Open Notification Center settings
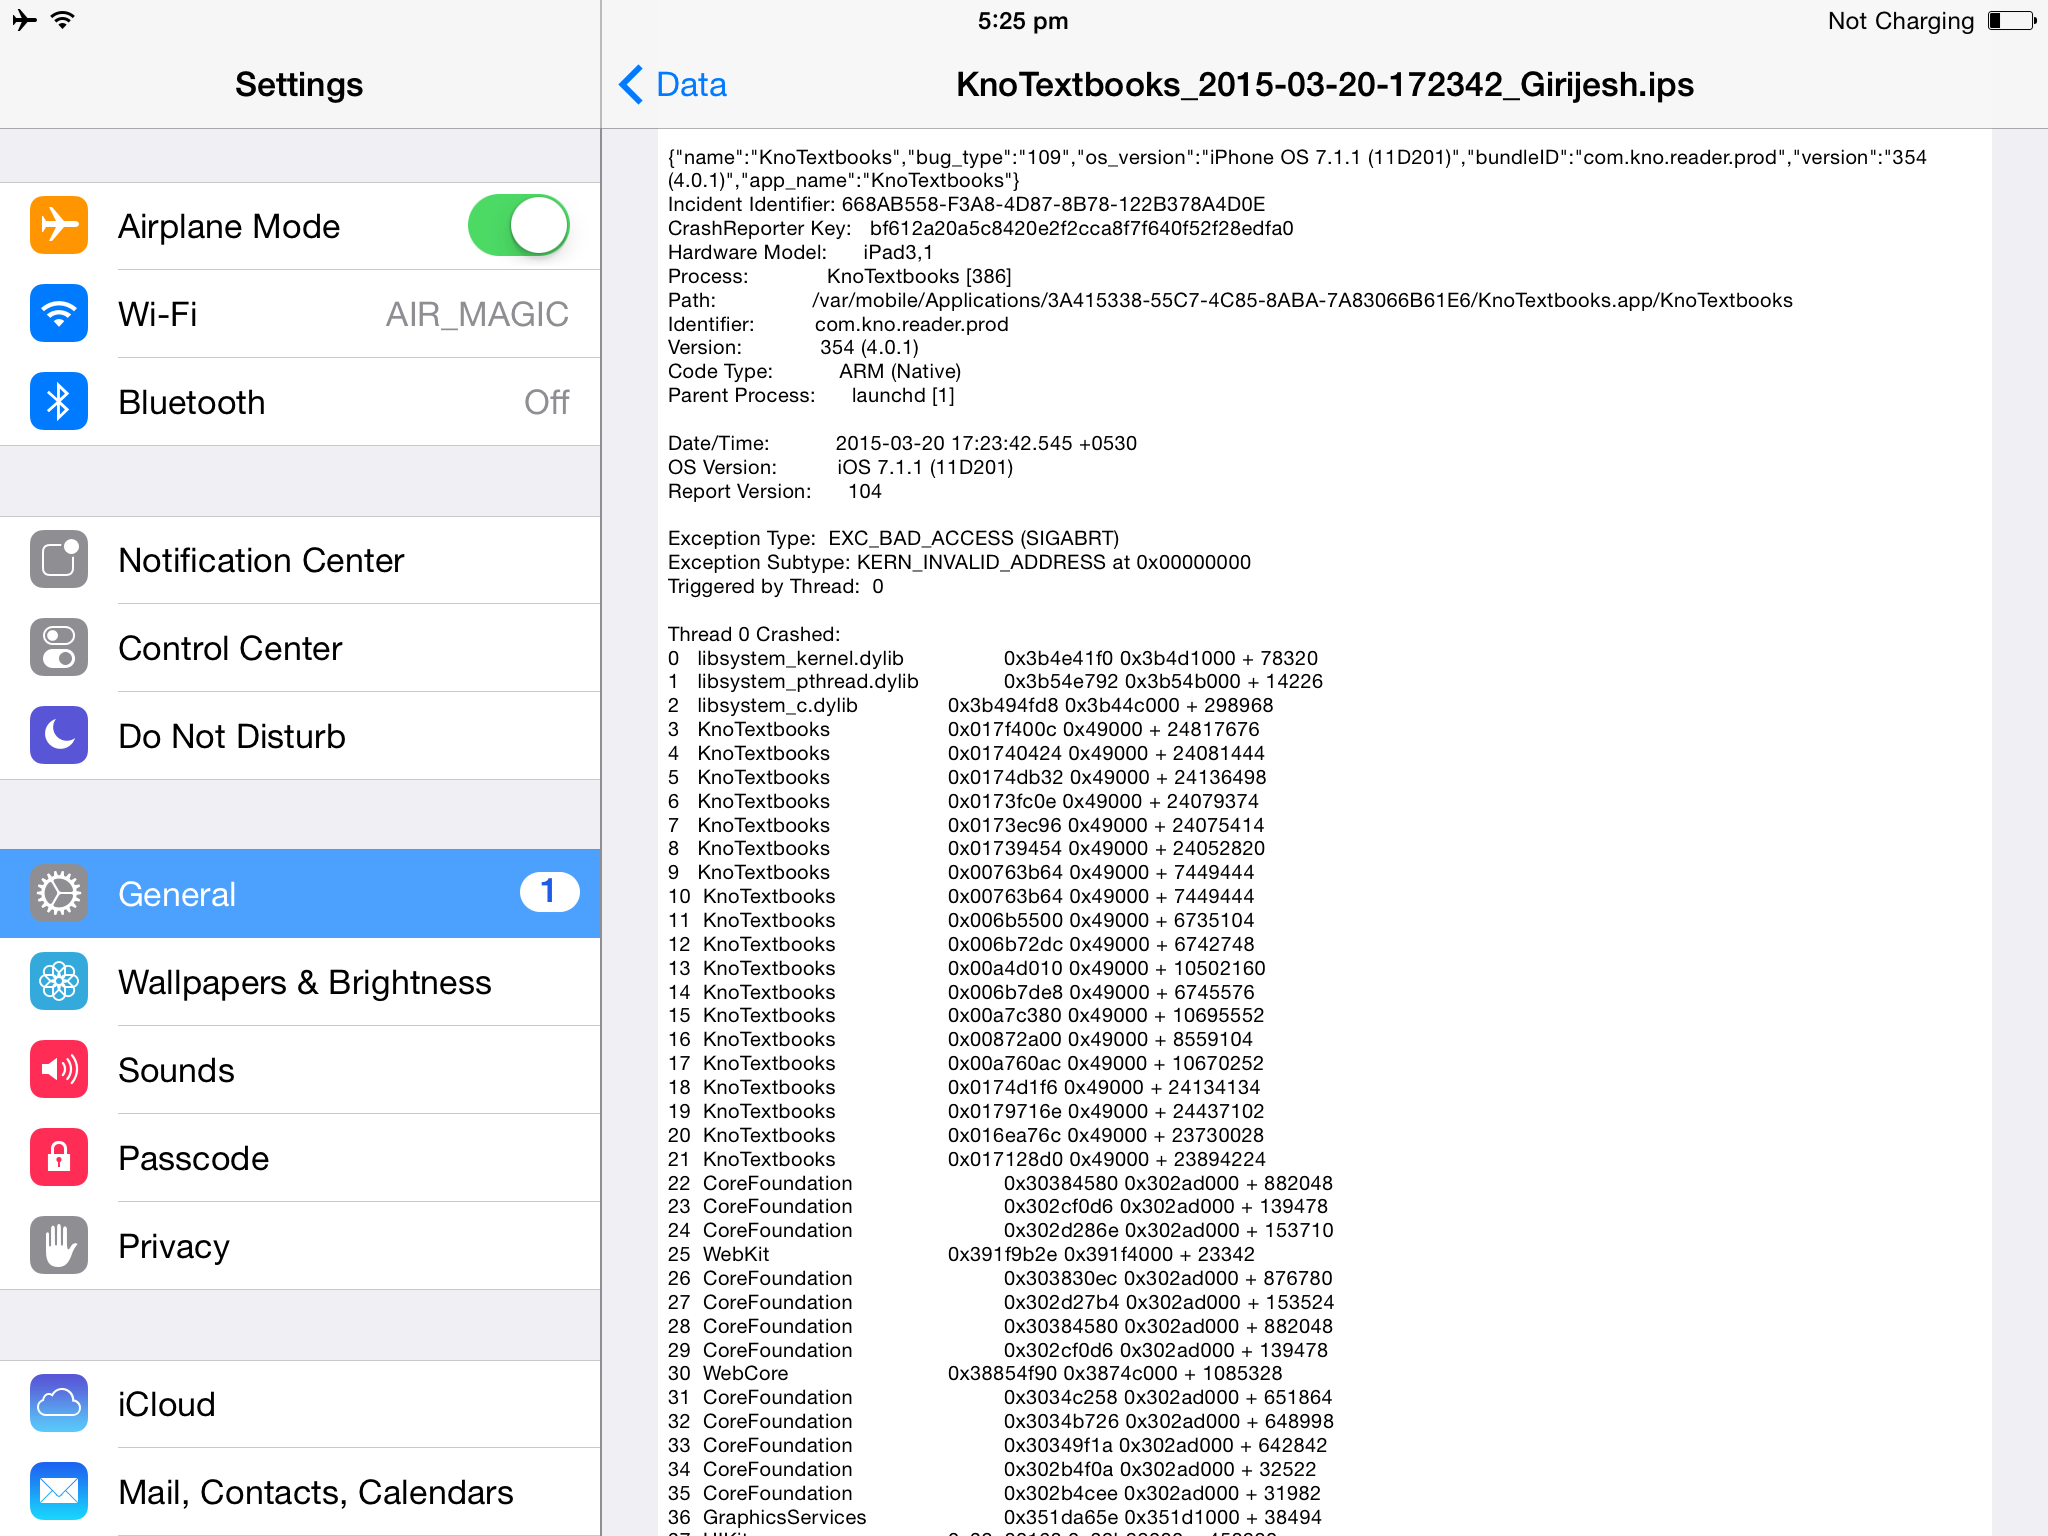This screenshot has height=1536, width=2048. tap(300, 560)
